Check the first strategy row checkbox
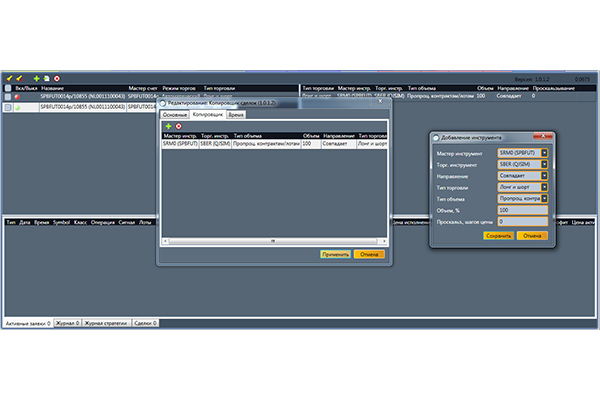The image size is (600, 400). click(8, 97)
